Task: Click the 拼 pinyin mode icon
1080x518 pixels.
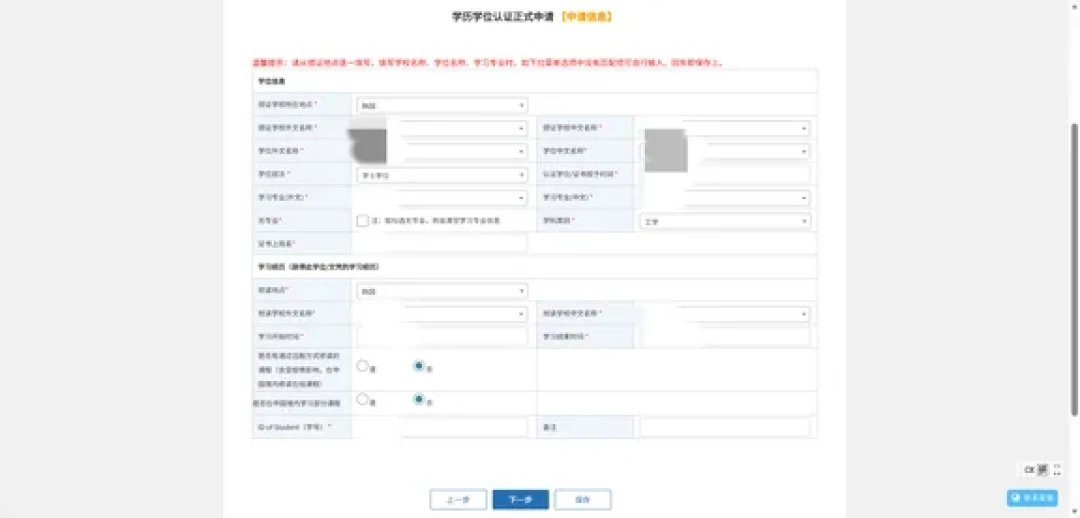Action: pos(1043,470)
